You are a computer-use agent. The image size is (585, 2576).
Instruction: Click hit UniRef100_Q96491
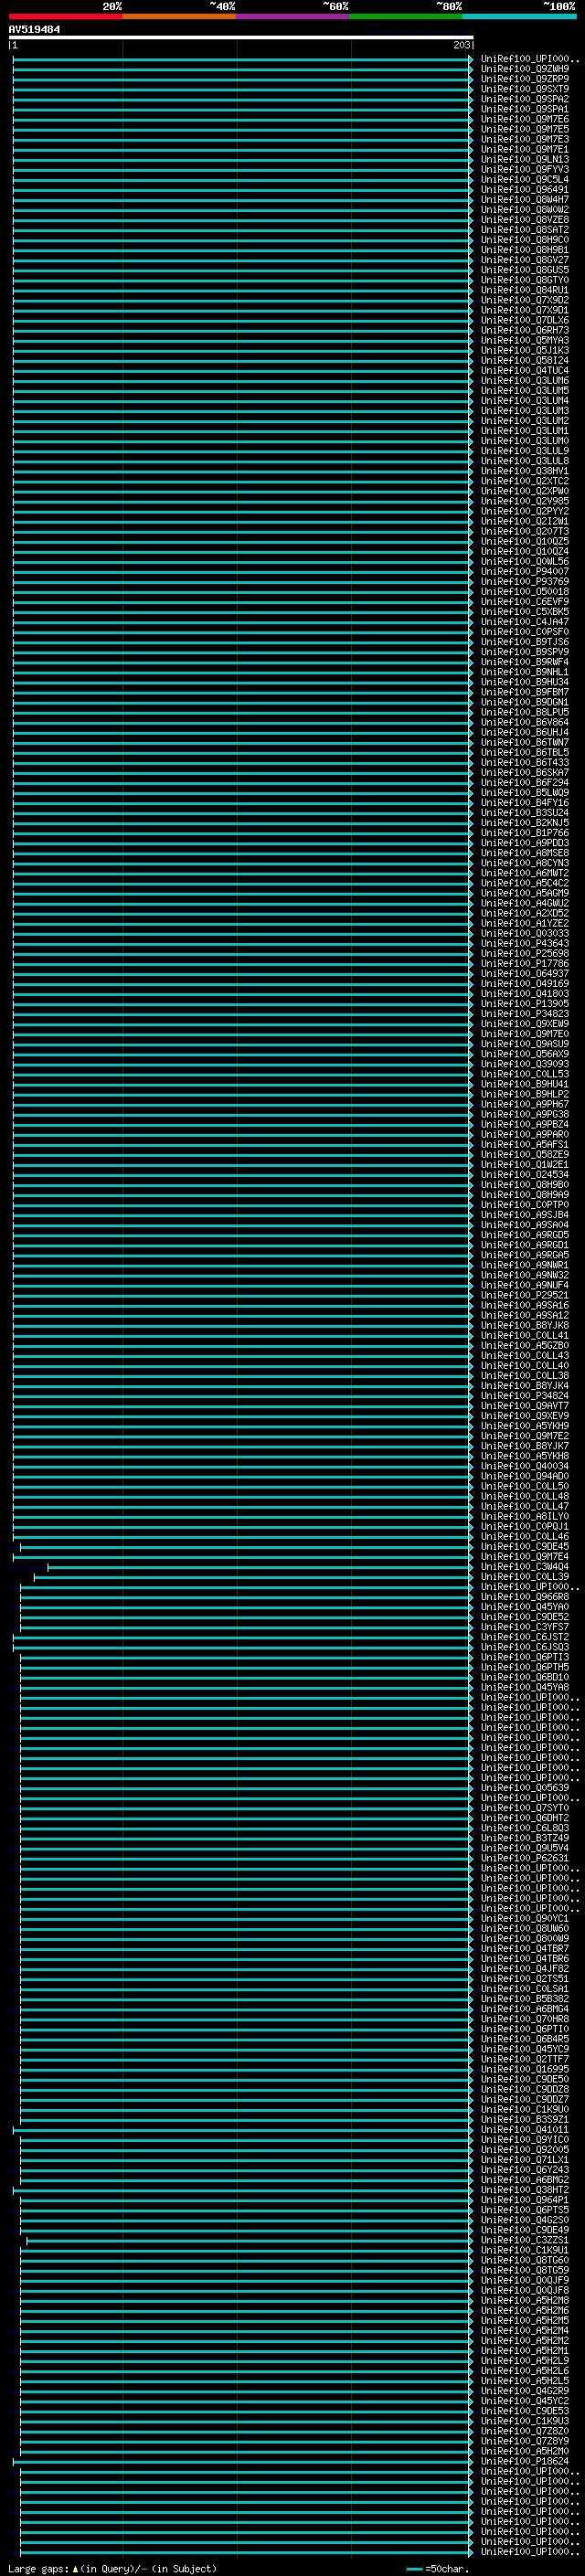click(525, 190)
